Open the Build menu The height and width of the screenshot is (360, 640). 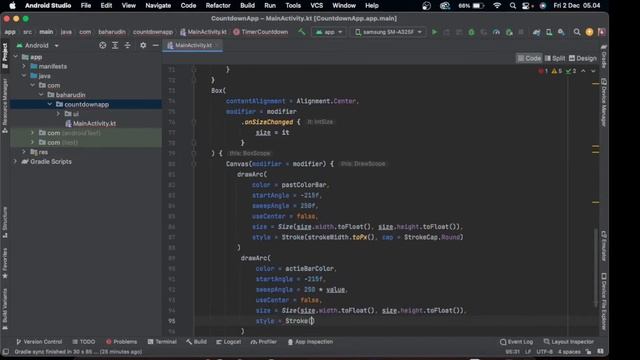(x=247, y=6)
